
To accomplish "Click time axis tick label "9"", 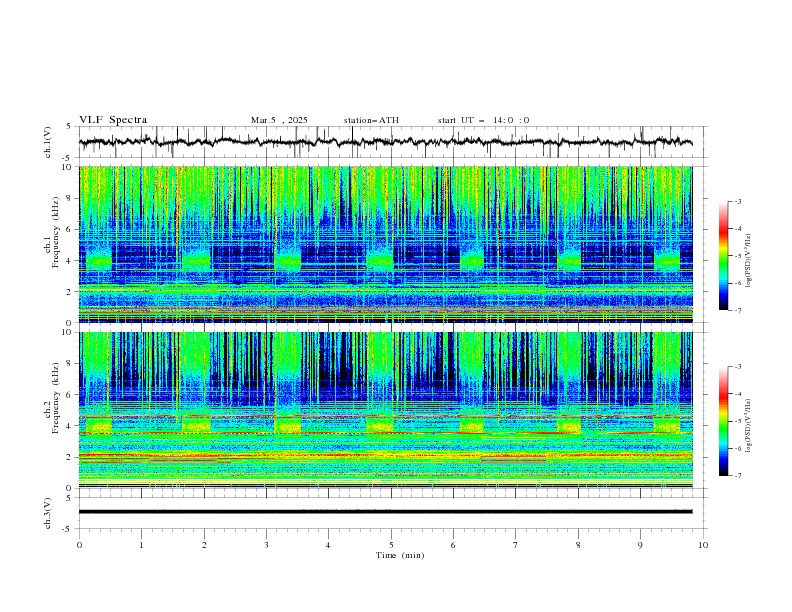I will tap(640, 545).
